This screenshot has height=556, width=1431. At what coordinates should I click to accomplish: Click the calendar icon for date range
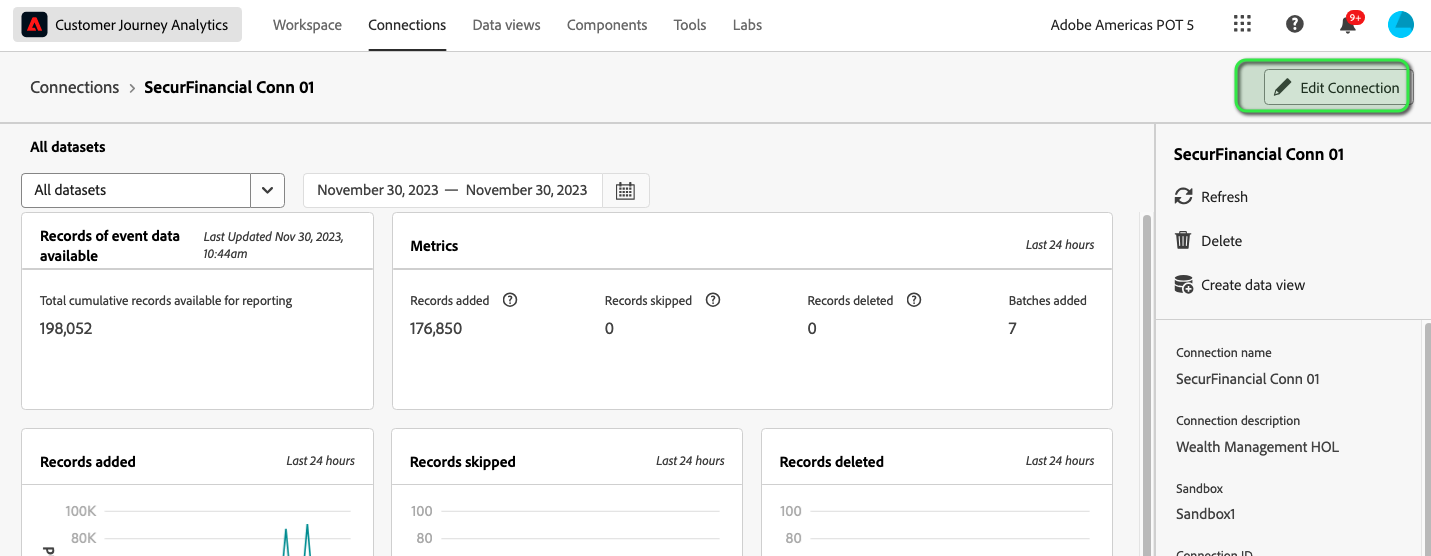coord(626,190)
